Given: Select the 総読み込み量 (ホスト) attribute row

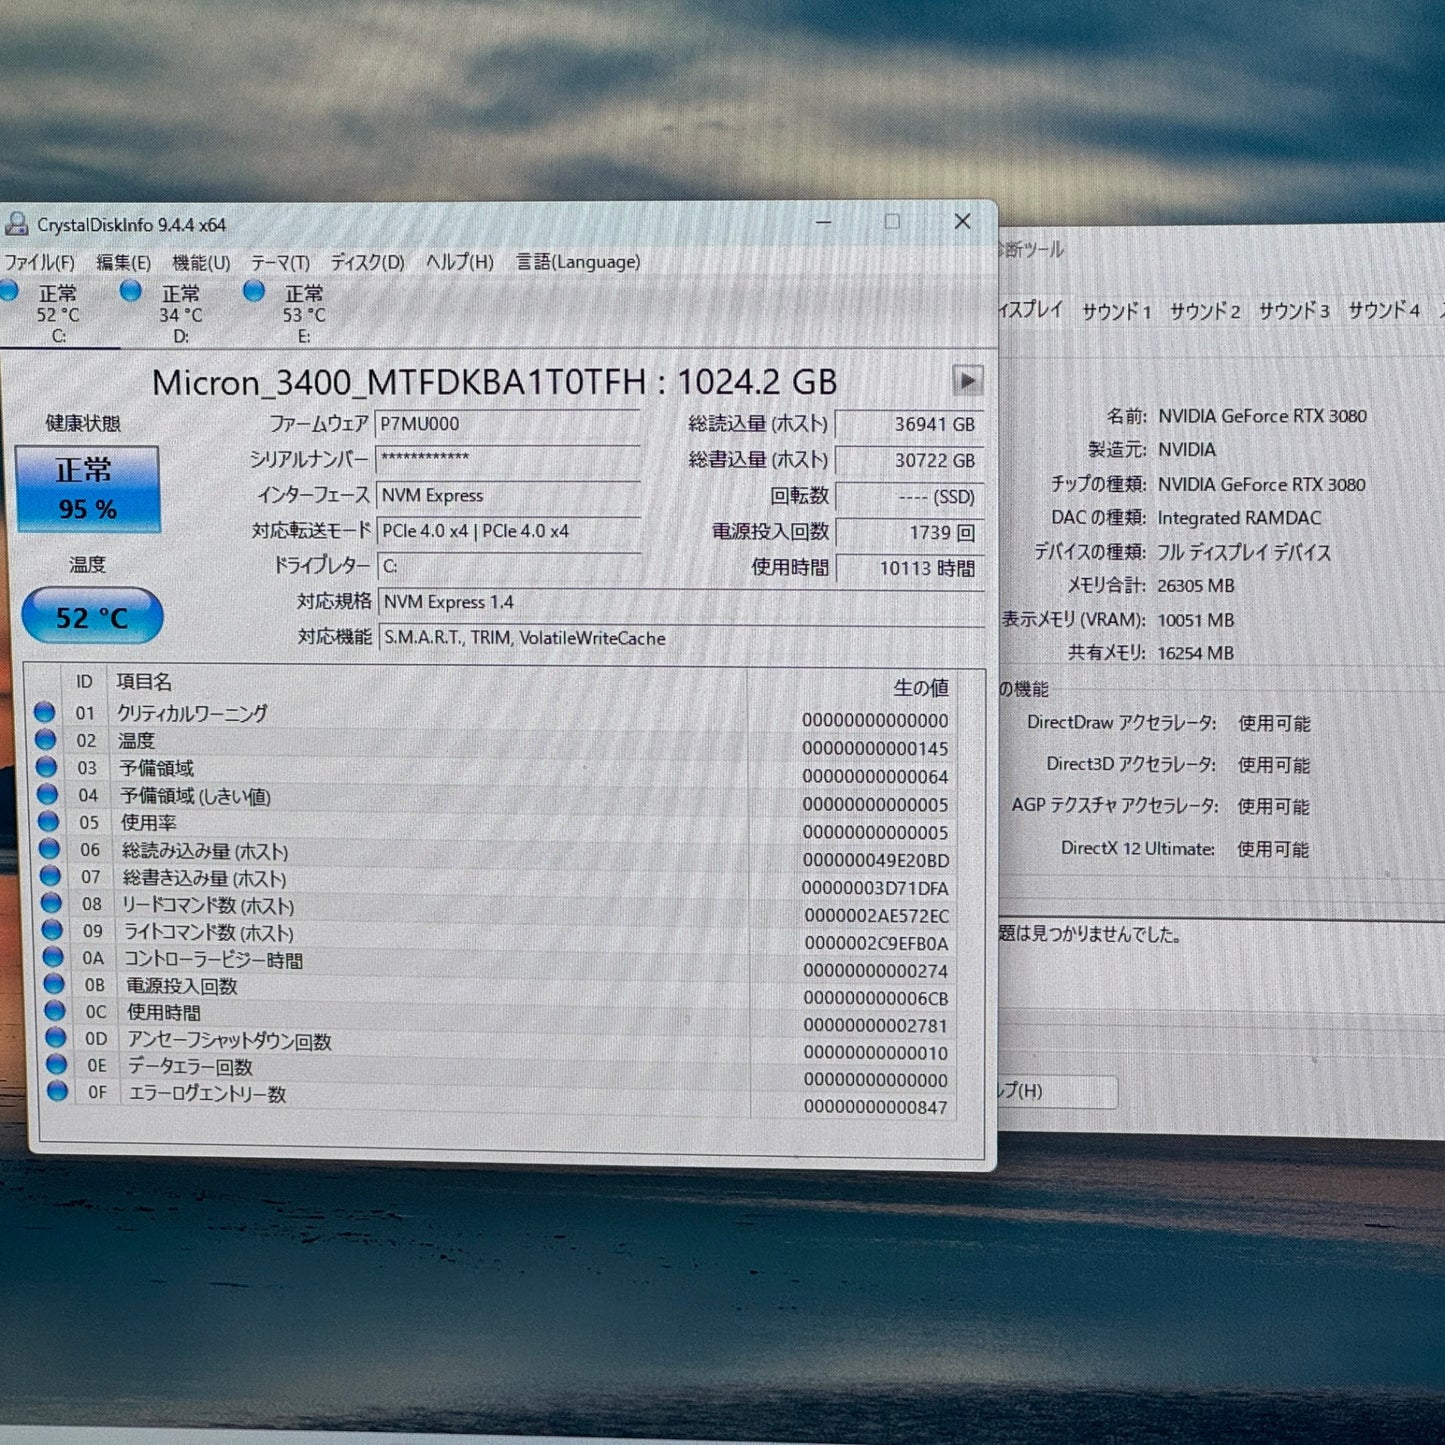Looking at the screenshot, I should (498, 853).
